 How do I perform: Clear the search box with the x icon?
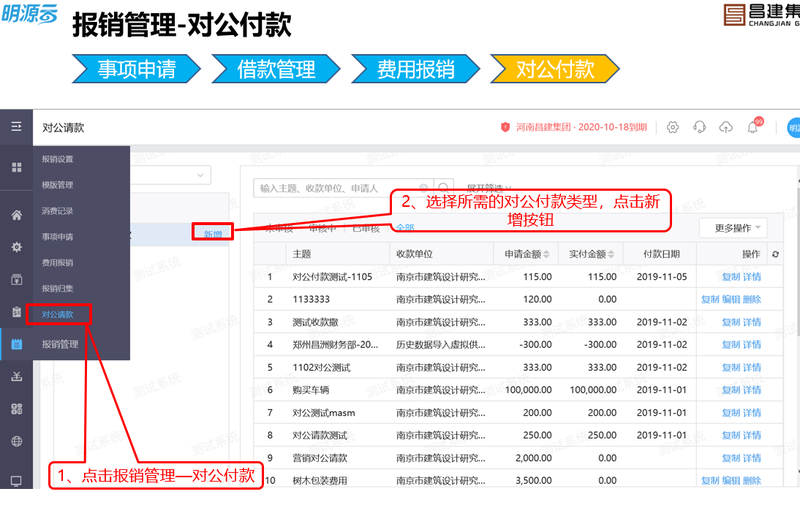pyautogui.click(x=423, y=187)
